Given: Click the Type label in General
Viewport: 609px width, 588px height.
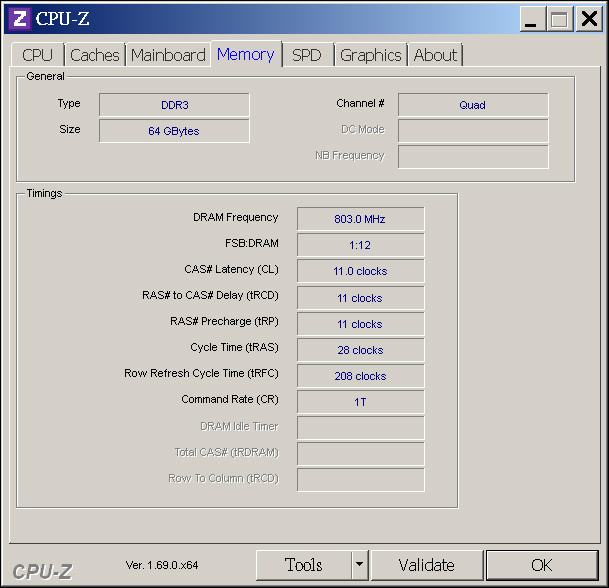Looking at the screenshot, I should pos(69,104).
